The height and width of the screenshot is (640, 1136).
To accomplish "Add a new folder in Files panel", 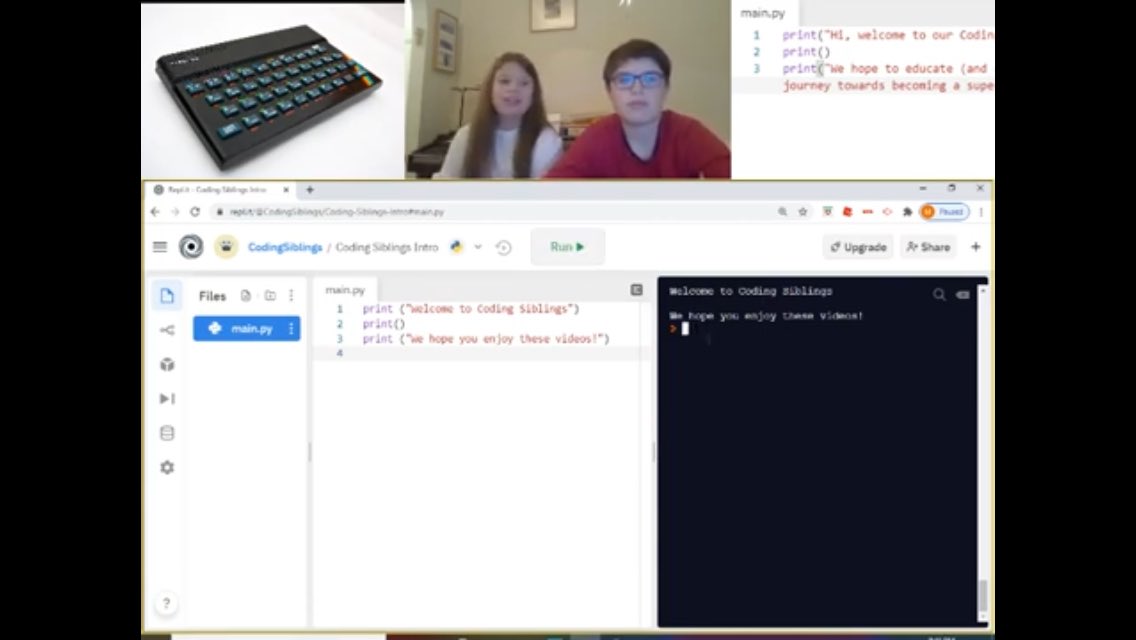I will 270,296.
